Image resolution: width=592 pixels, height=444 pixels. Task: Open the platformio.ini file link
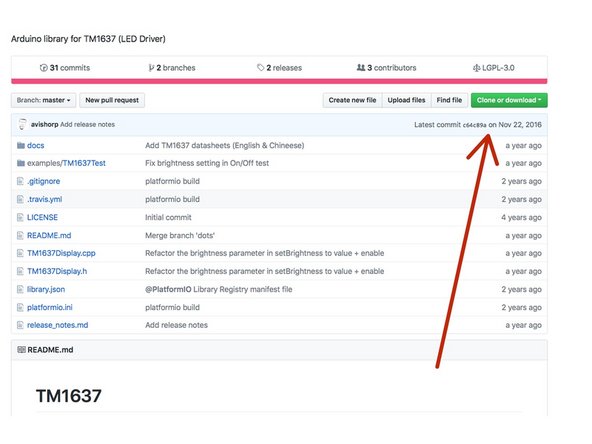pyautogui.click(x=50, y=307)
